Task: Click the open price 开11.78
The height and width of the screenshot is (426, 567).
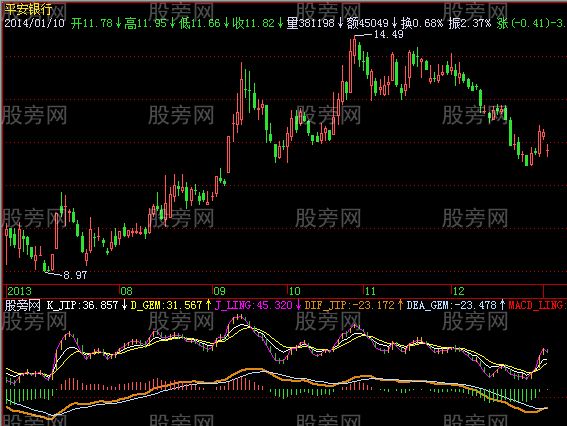Action: (x=92, y=24)
